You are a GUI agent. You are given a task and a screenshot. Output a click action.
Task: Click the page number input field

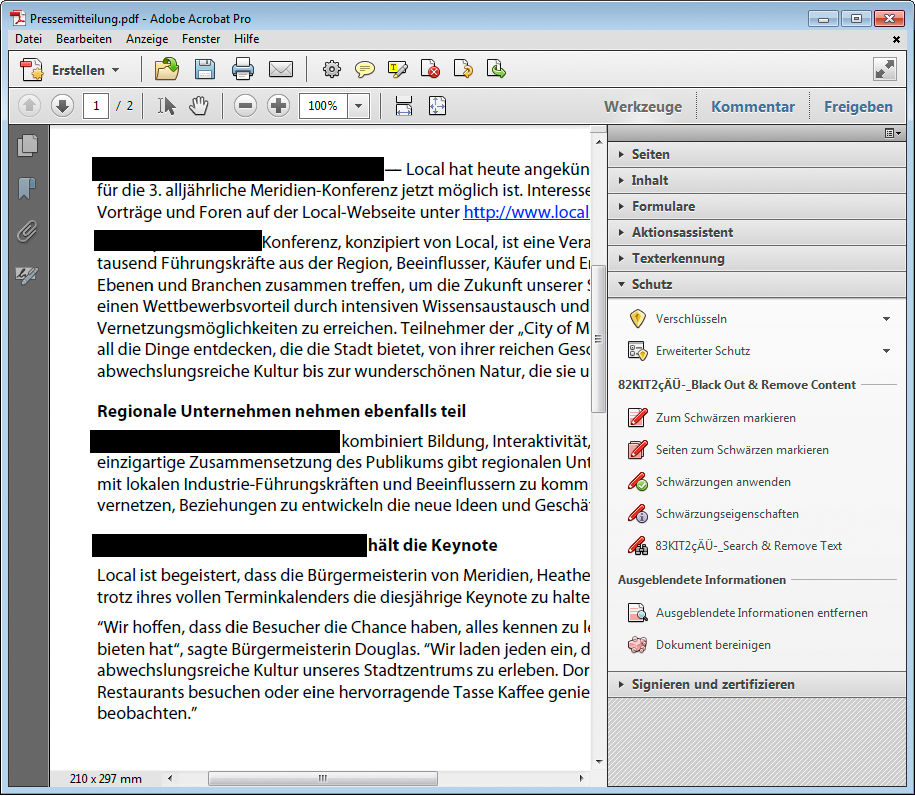95,105
